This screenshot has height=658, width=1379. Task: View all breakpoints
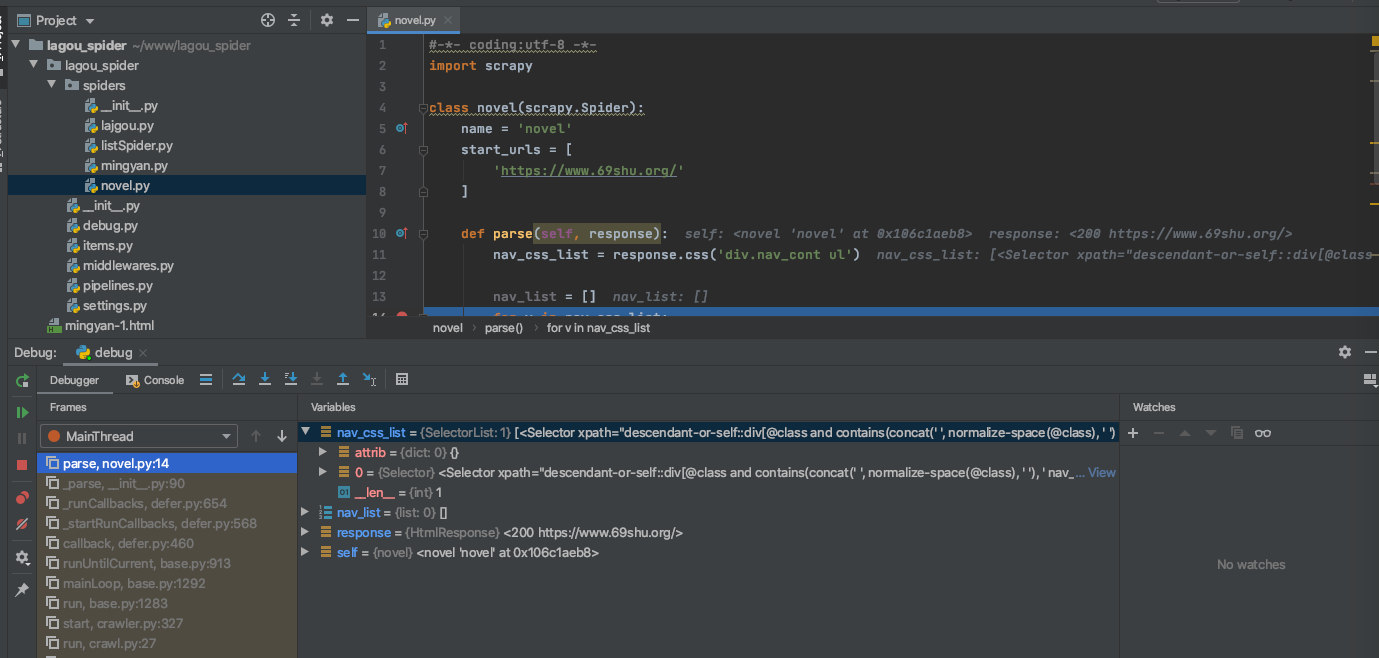tap(22, 498)
